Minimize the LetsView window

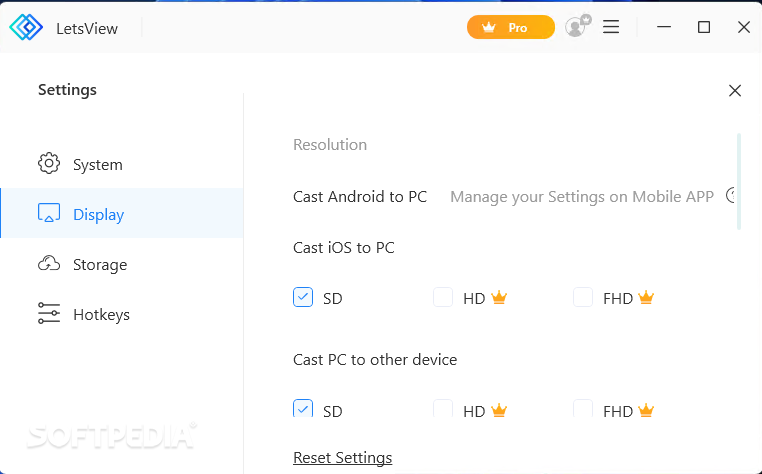click(x=664, y=27)
